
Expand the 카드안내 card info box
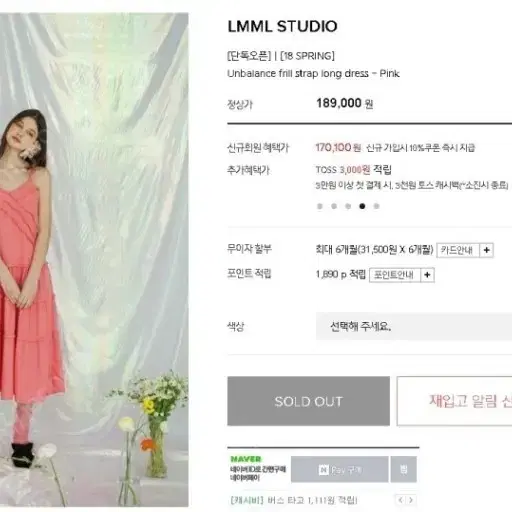click(x=458, y=250)
